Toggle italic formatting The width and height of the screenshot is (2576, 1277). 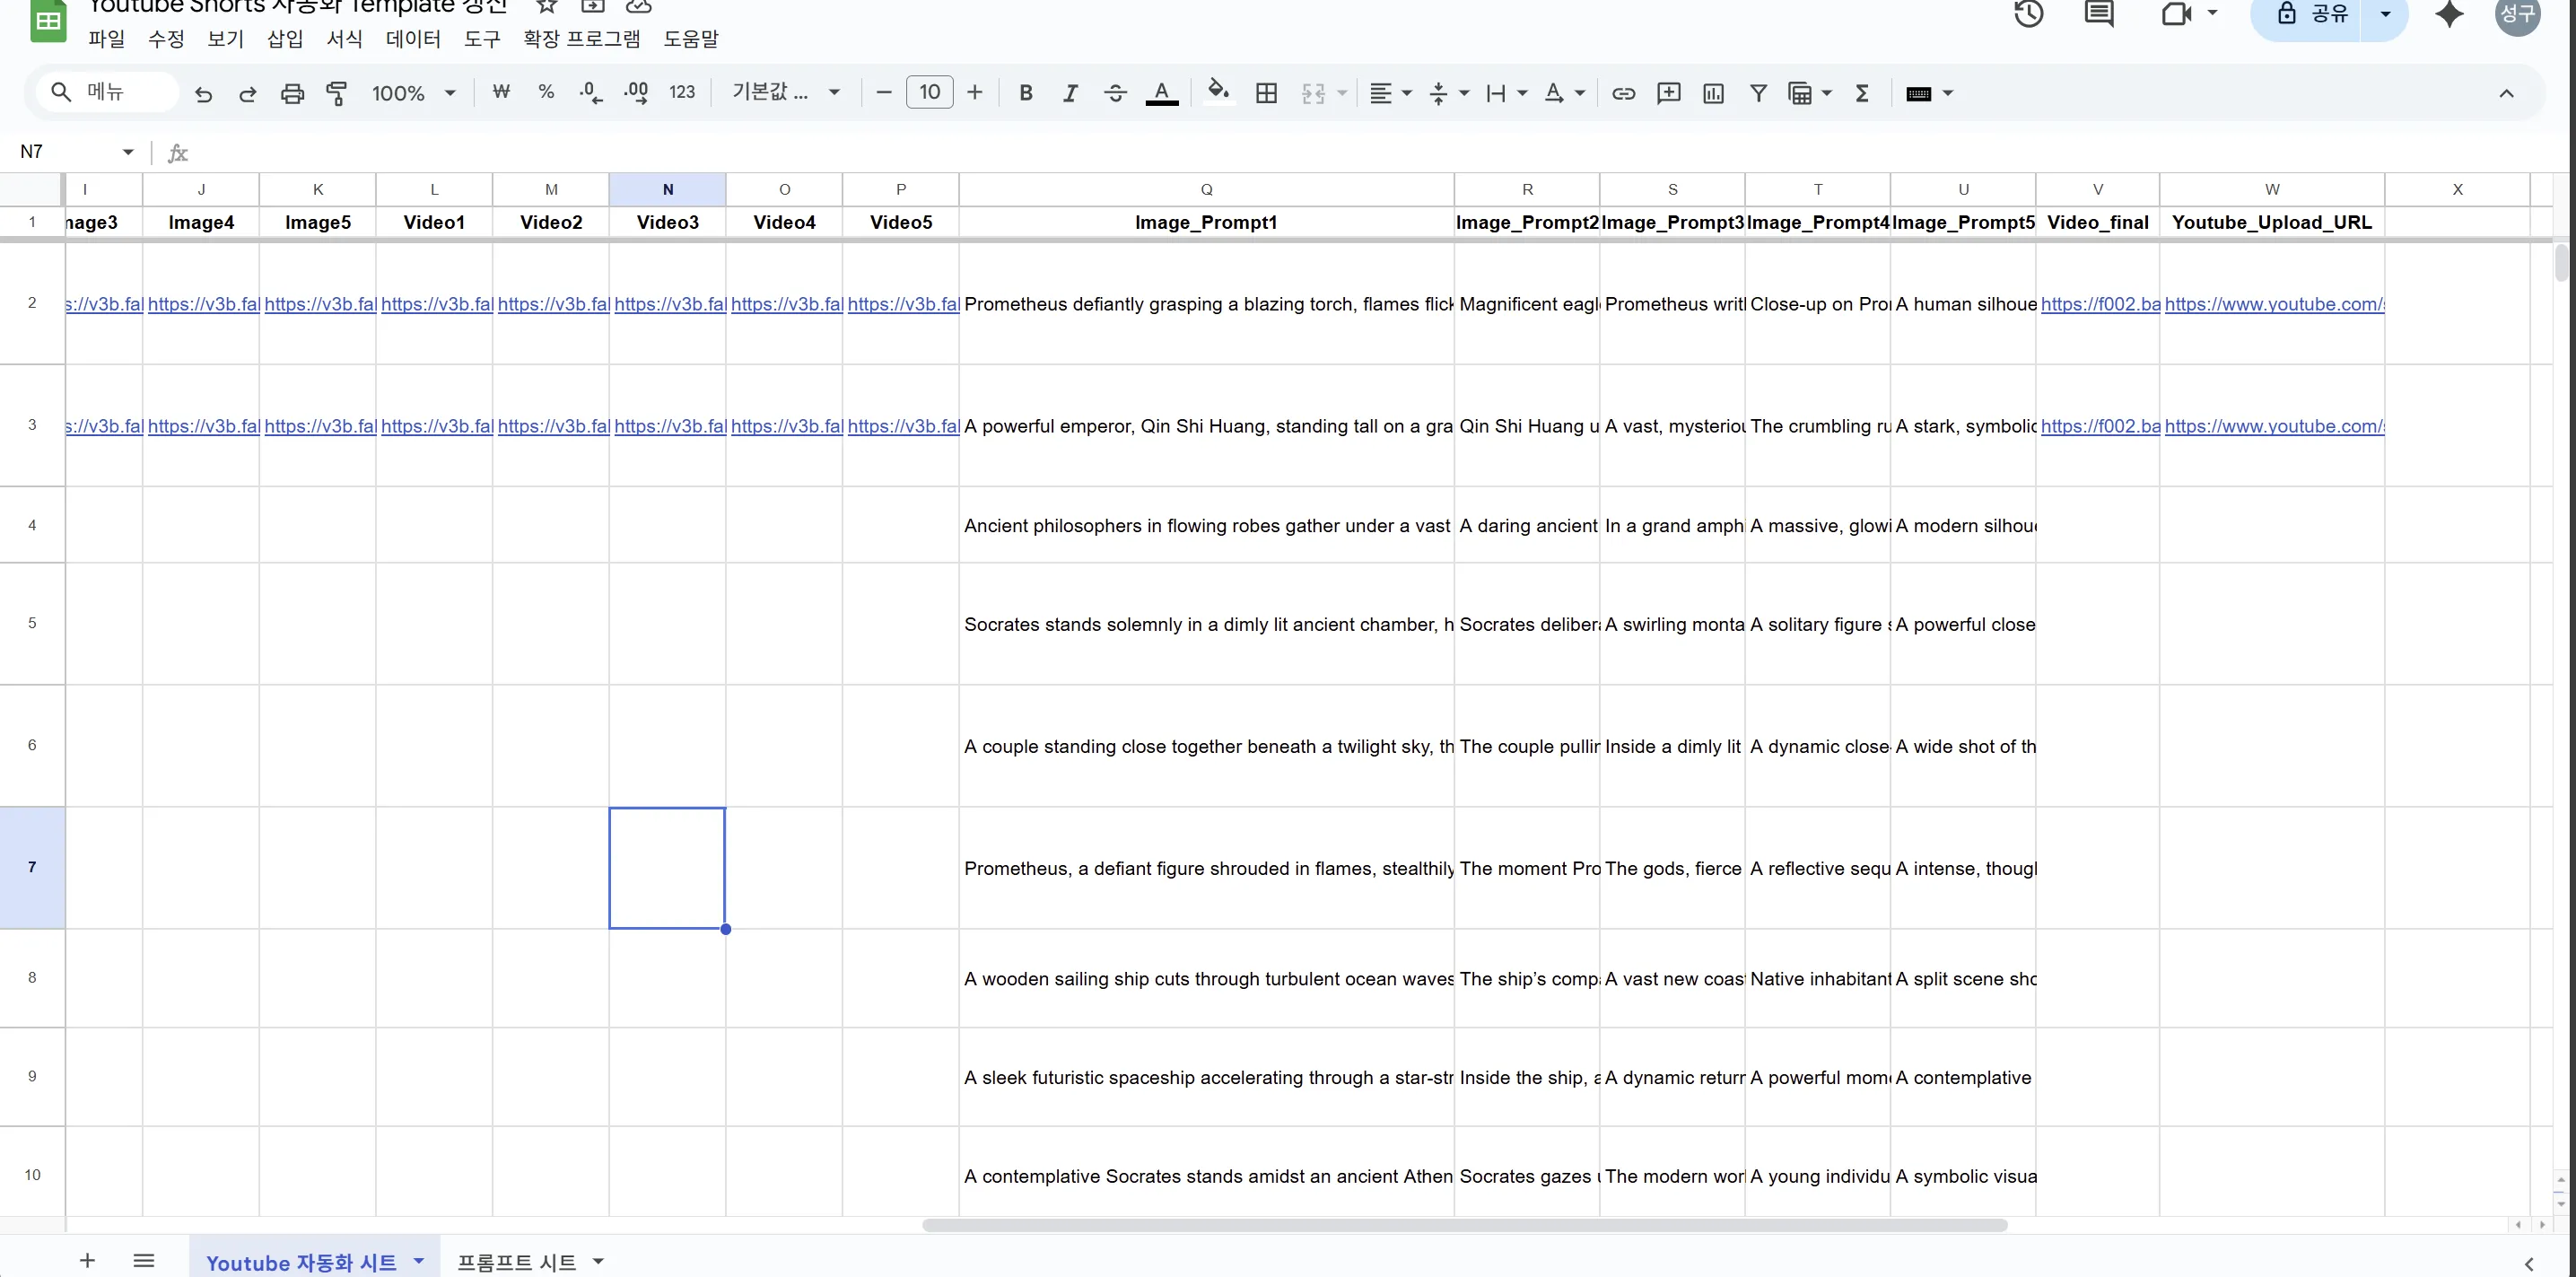tap(1070, 94)
